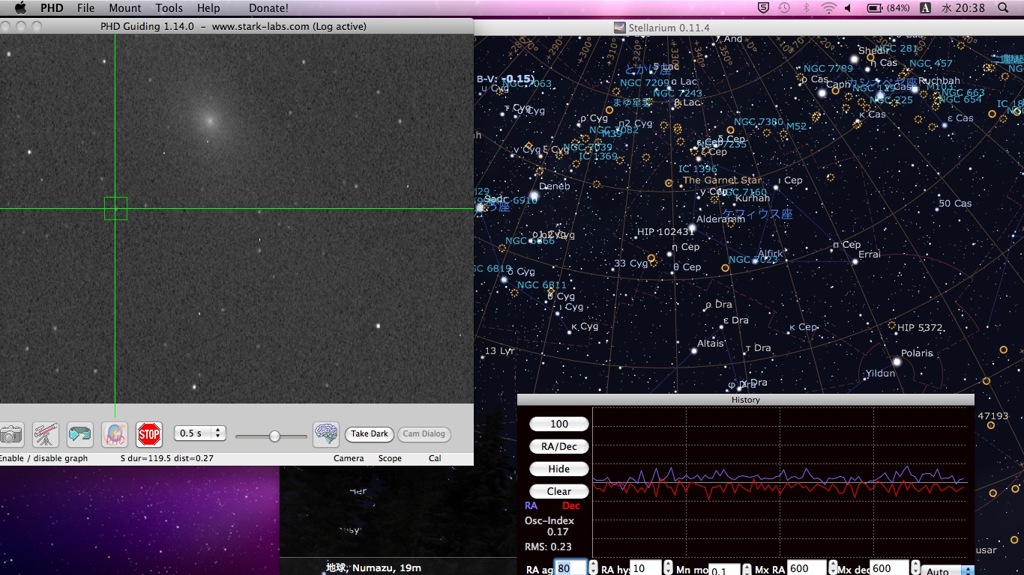
Task: Click the Take Dark button
Action: [369, 434]
